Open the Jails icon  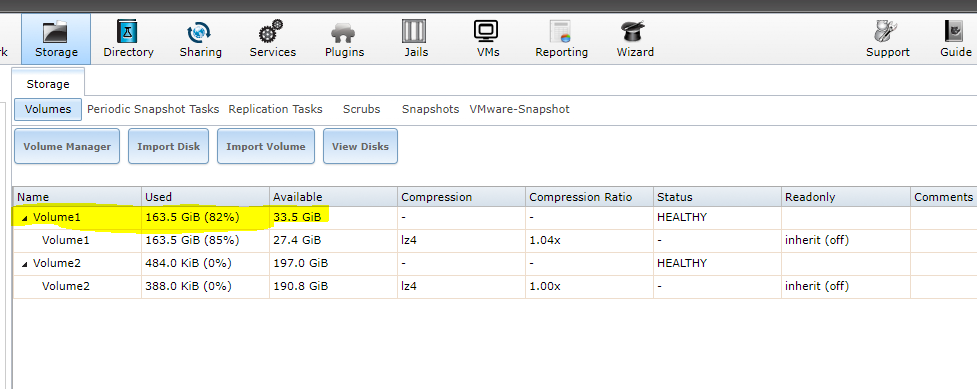pyautogui.click(x=415, y=31)
